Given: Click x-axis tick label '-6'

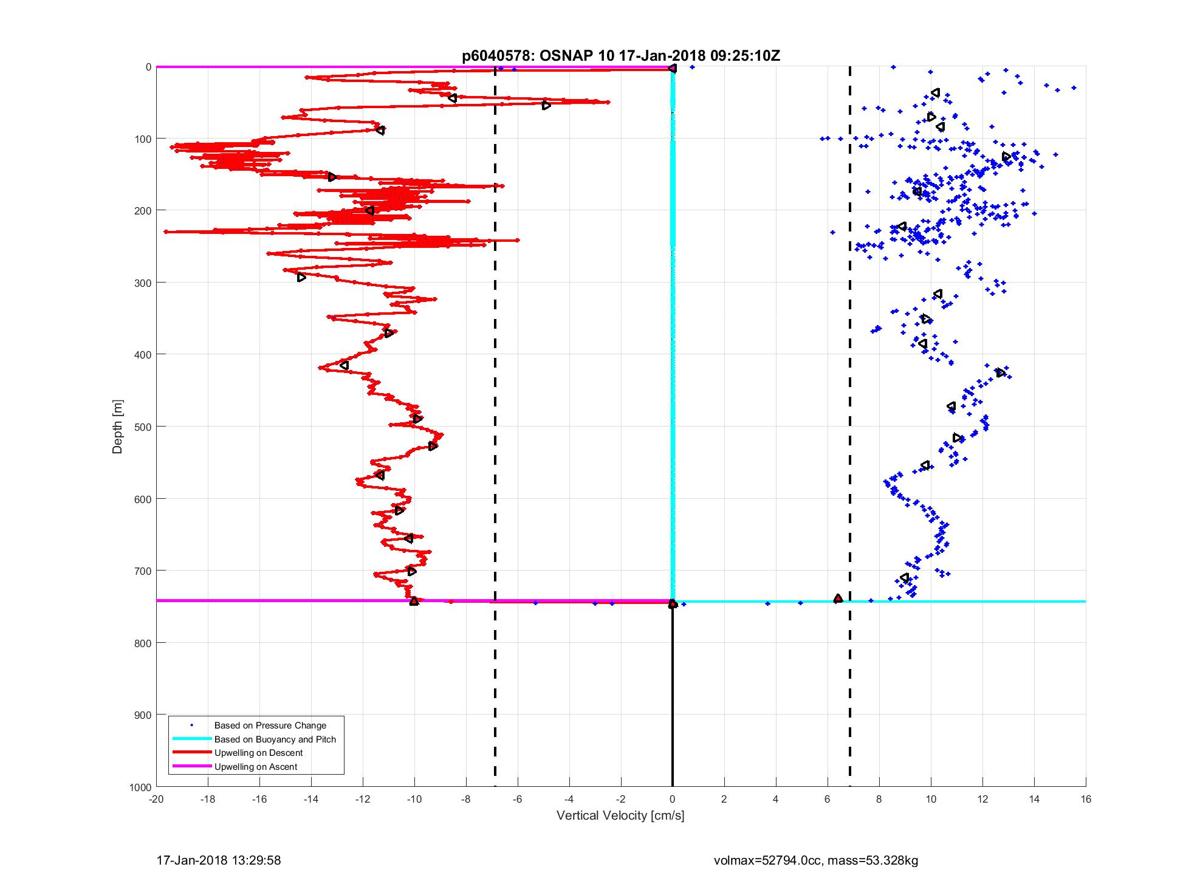Looking at the screenshot, I should coord(518,800).
